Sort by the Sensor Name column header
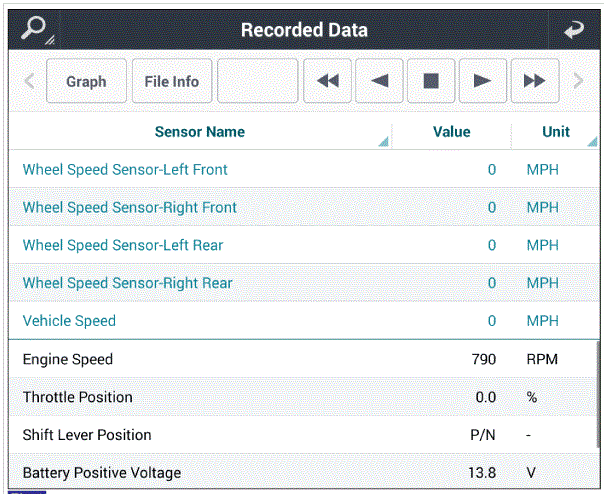Viewport: 604px width, 494px height. pos(200,132)
